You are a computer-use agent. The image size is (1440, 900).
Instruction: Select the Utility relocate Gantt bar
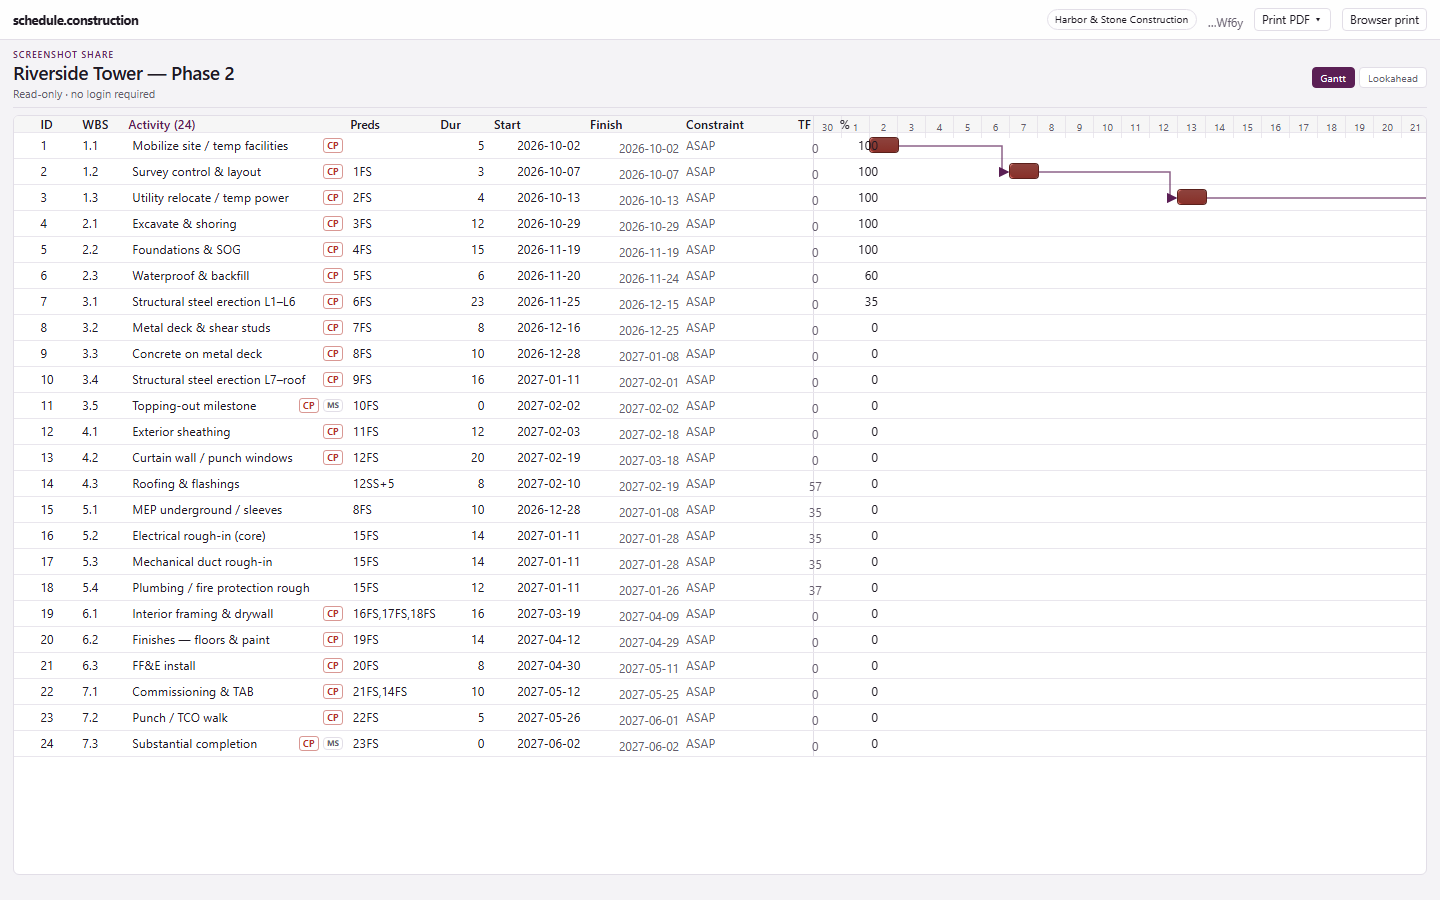point(1192,197)
